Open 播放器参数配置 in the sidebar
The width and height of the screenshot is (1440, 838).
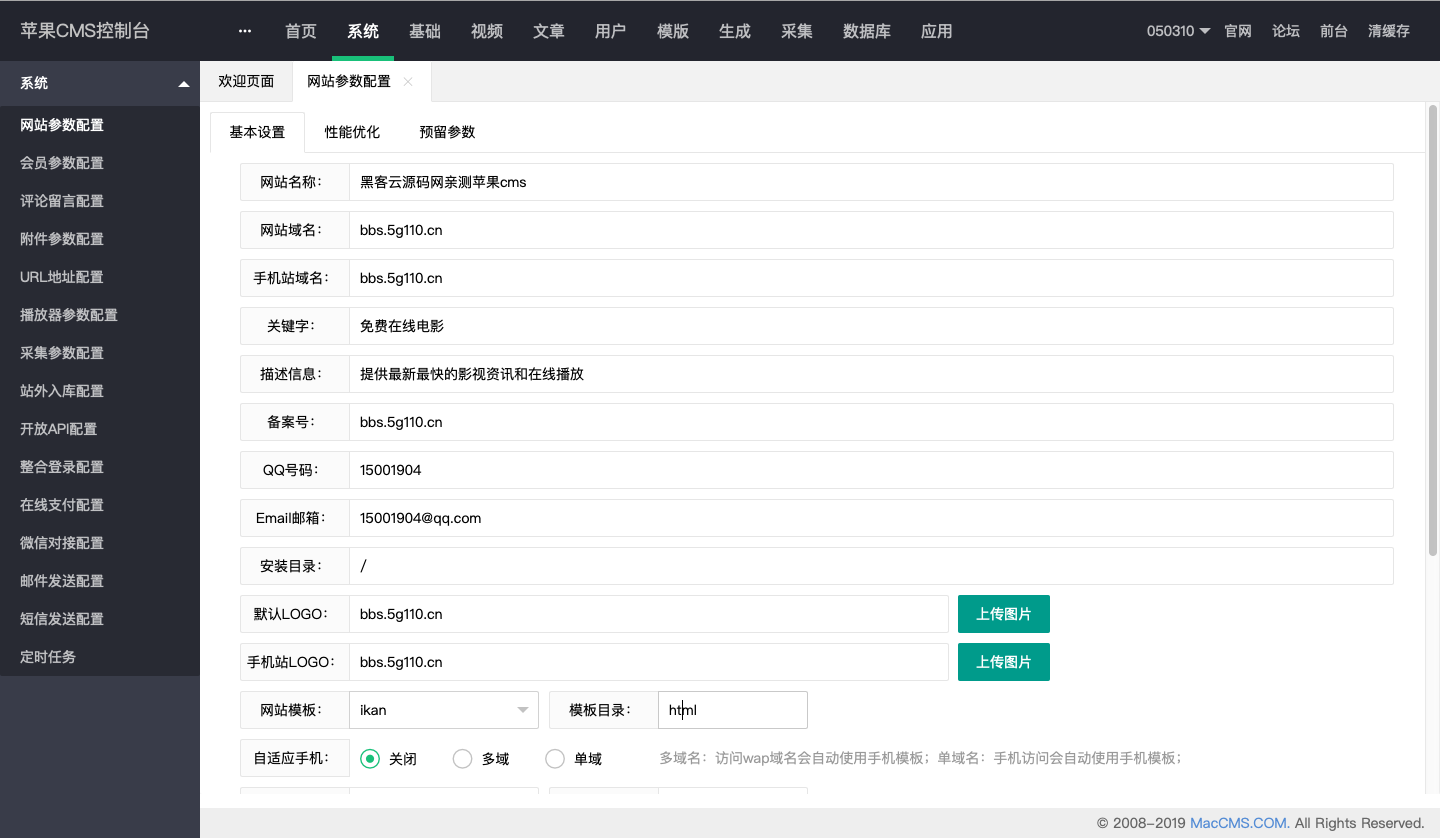(69, 315)
